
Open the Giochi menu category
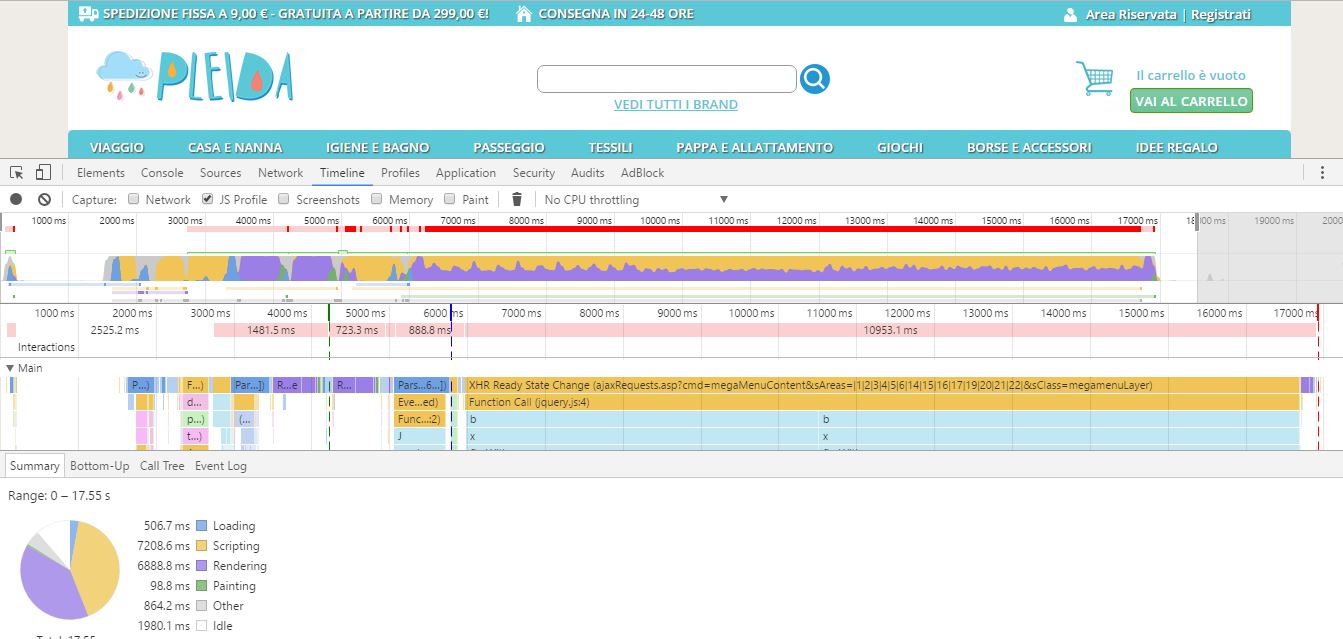900,147
